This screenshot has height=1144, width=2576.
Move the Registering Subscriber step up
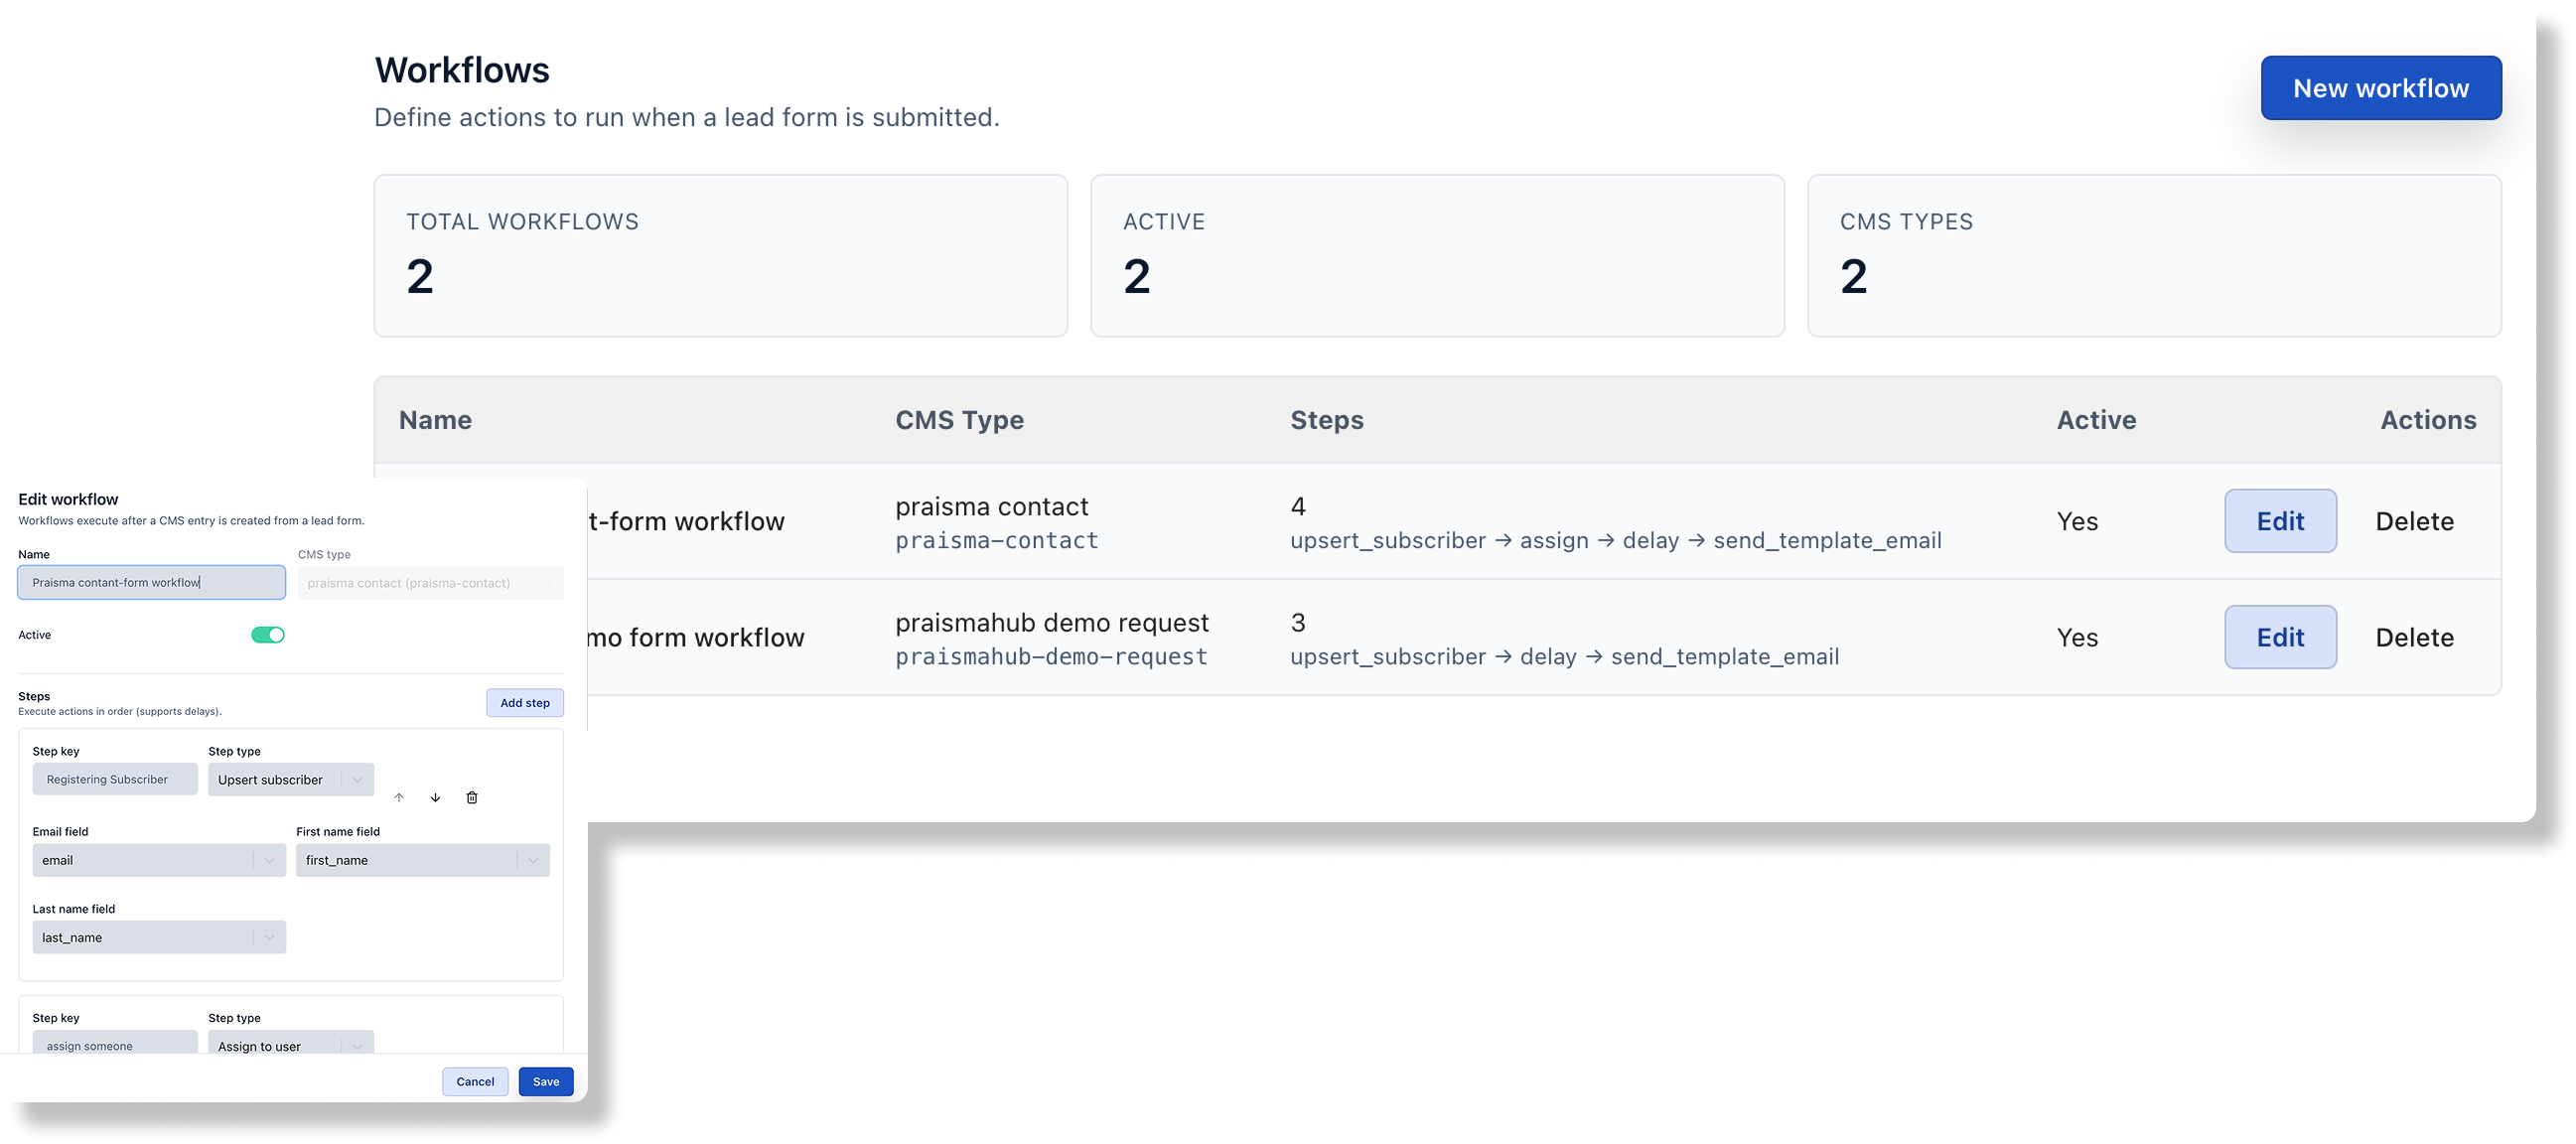399,797
